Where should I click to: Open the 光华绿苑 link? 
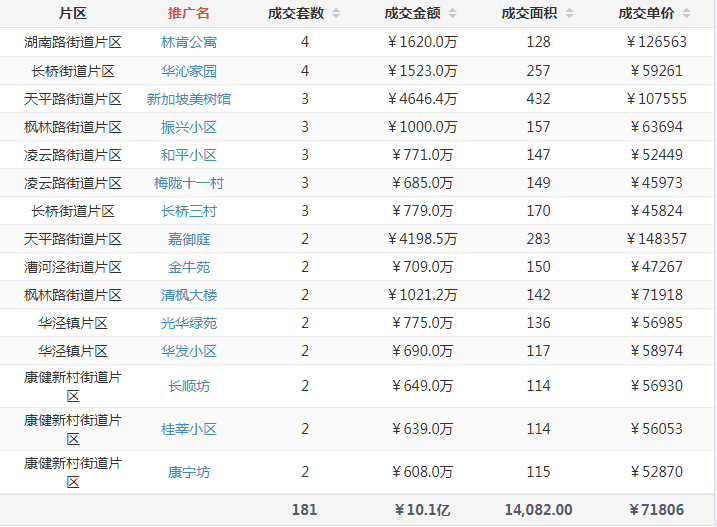(189, 323)
